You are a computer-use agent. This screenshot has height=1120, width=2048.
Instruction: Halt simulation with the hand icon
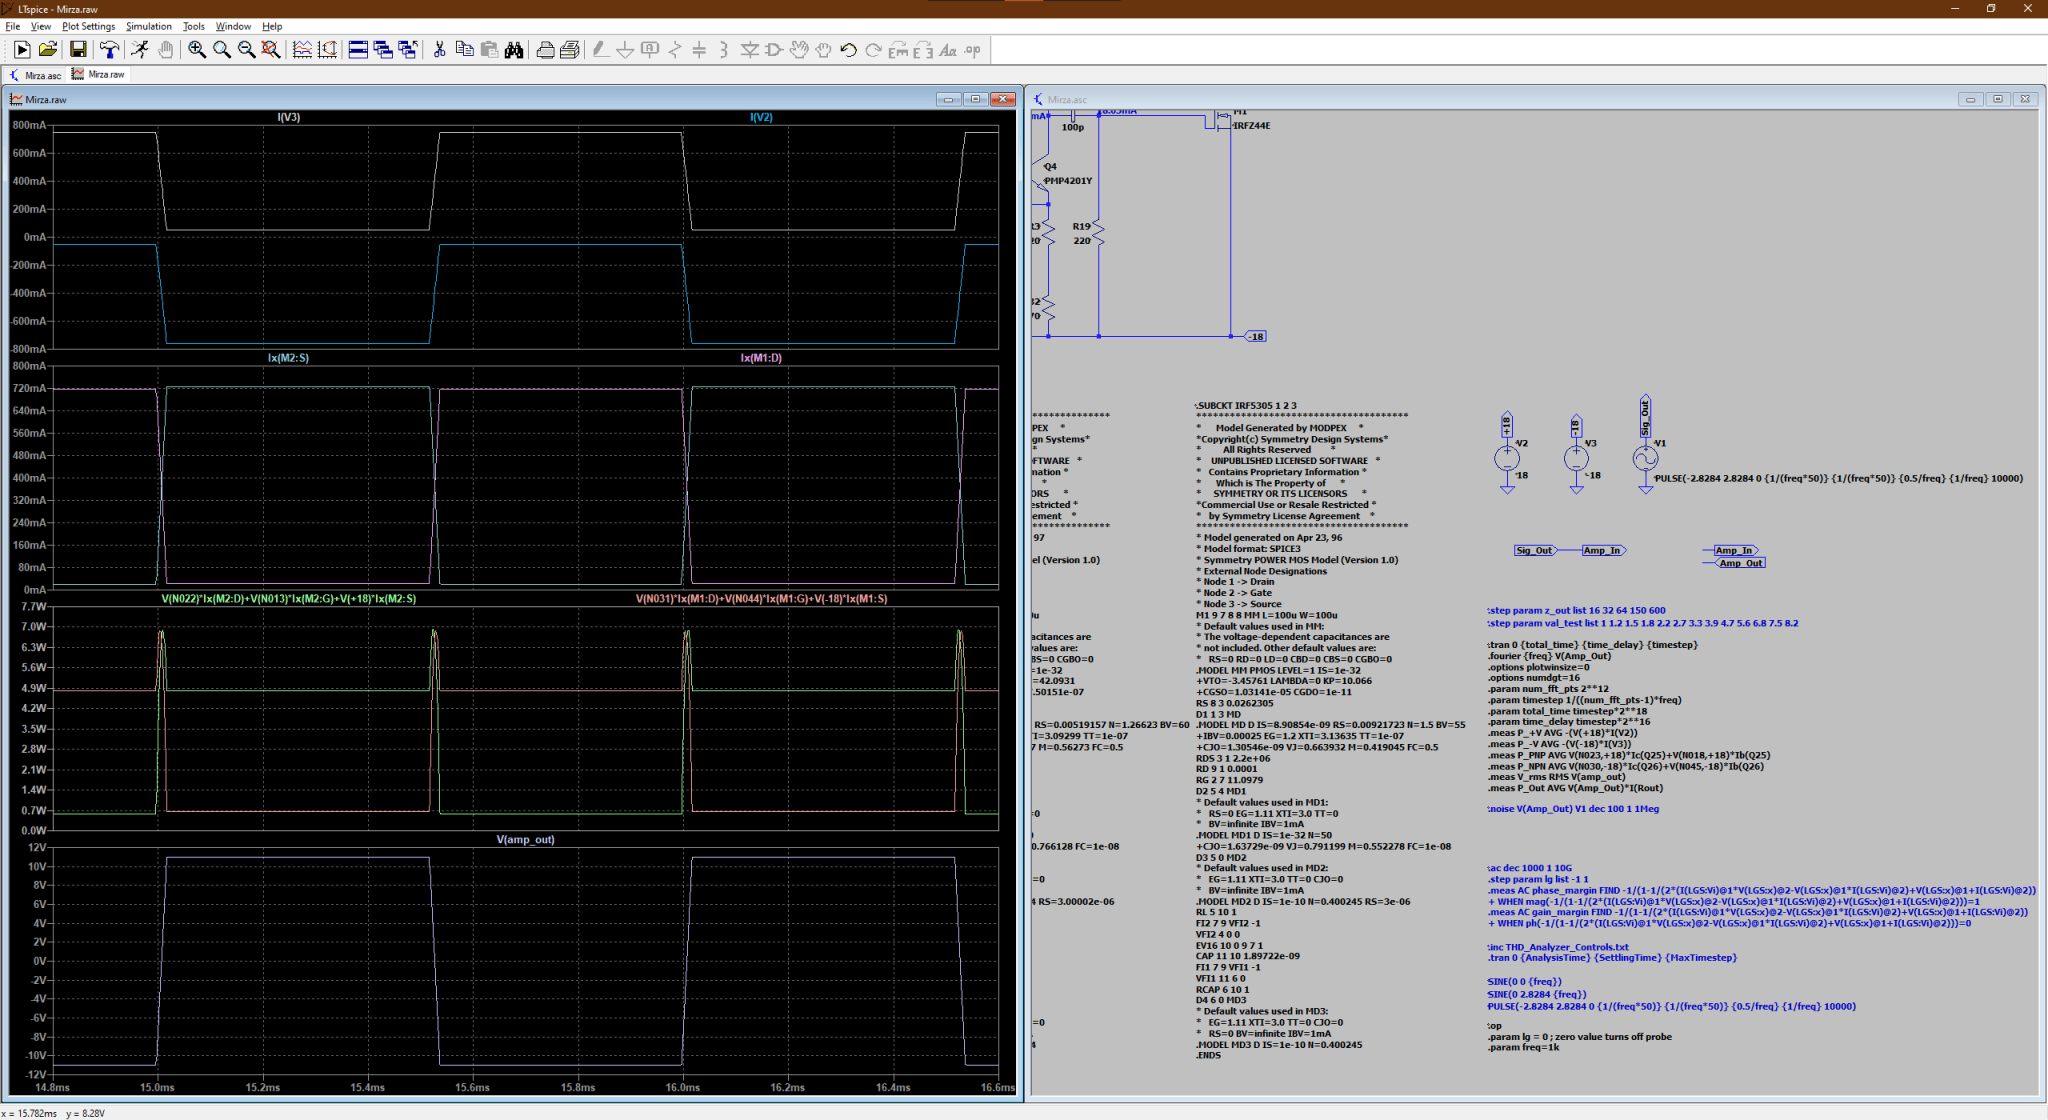165,50
